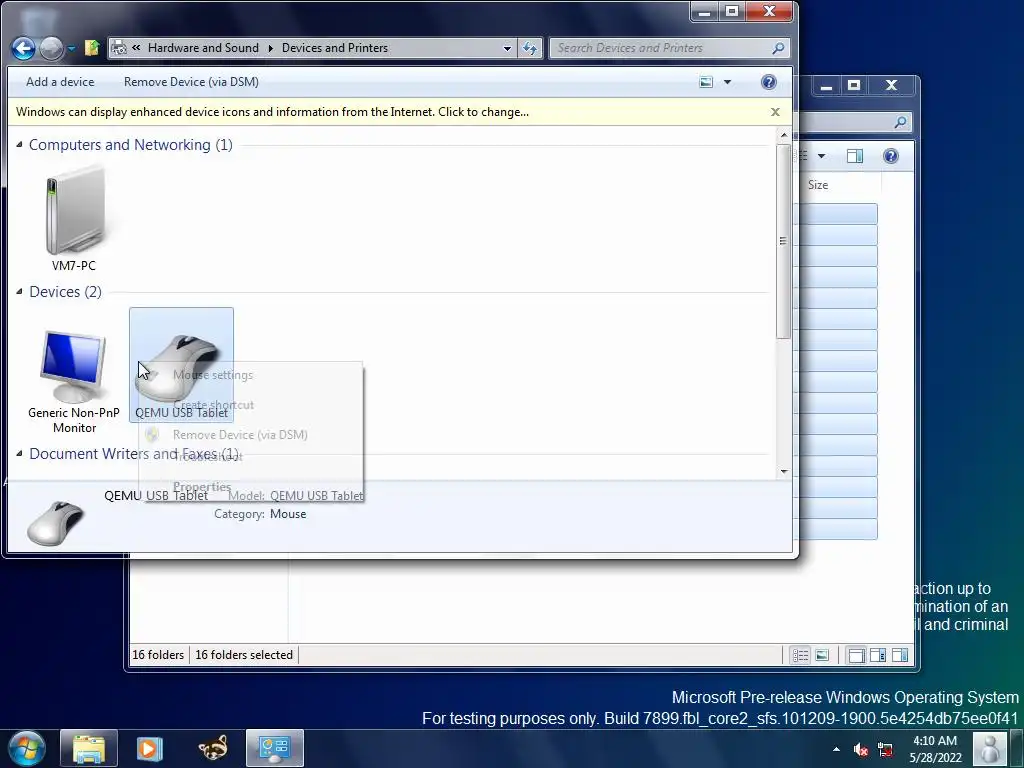Screen dimensions: 1024x768
Task: Click the muted volume tray icon
Action: coord(861,750)
